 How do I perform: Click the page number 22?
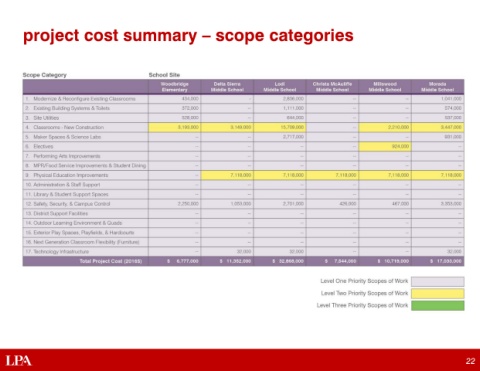[x=470, y=361]
